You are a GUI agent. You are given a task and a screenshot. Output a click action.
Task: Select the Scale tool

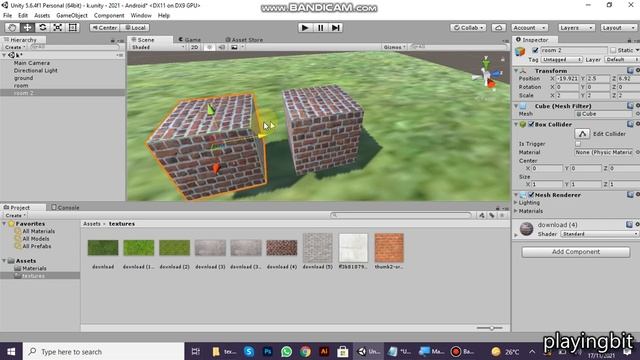[58, 27]
